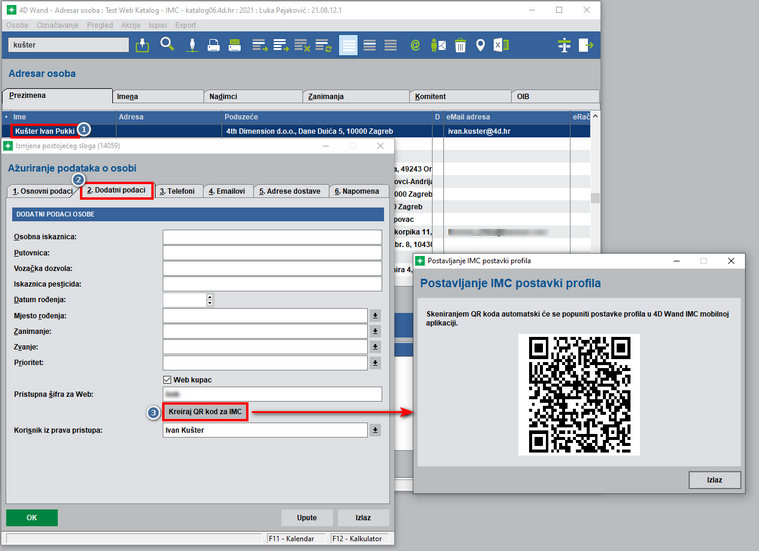Switch to the Zanimanja tab
The width and height of the screenshot is (759, 551).
356,96
